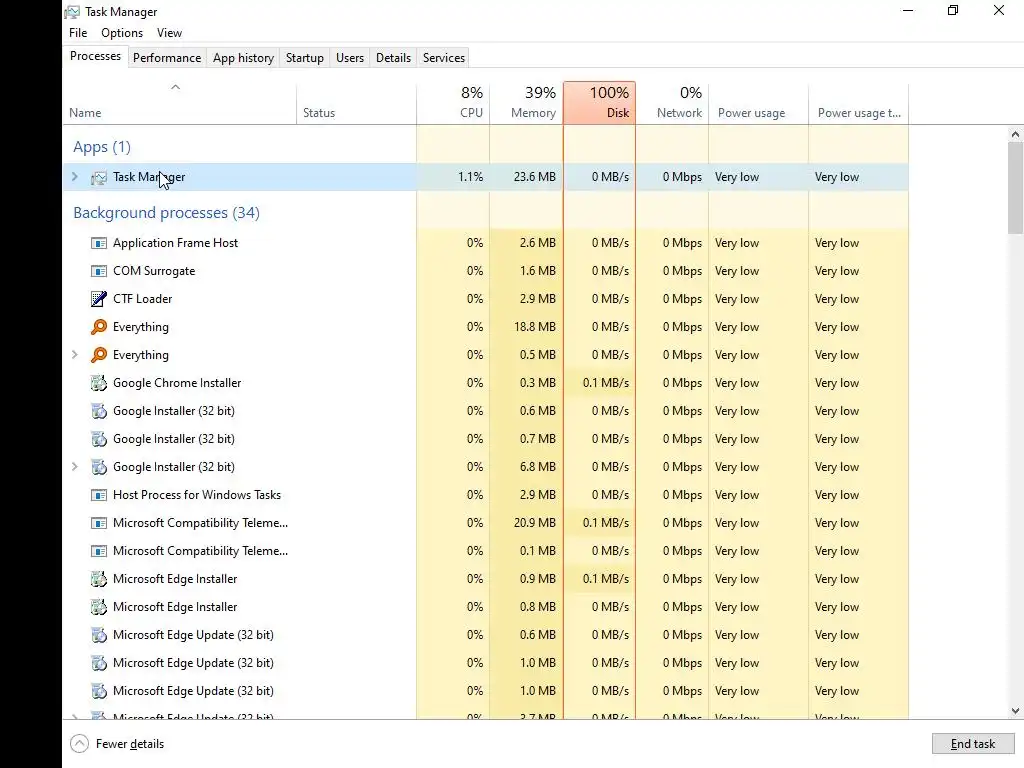The width and height of the screenshot is (1024, 768).
Task: Sort processes by Network column
Action: coord(672,103)
